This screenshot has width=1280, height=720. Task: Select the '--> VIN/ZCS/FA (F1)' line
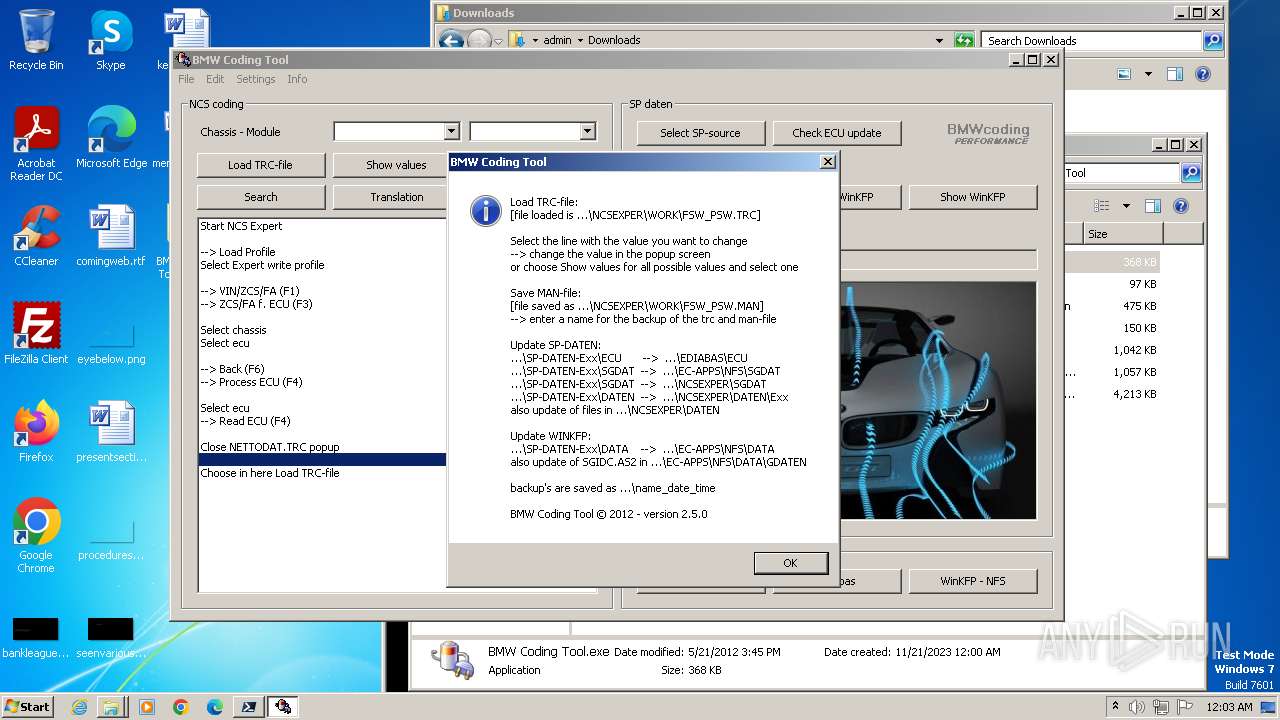point(249,291)
